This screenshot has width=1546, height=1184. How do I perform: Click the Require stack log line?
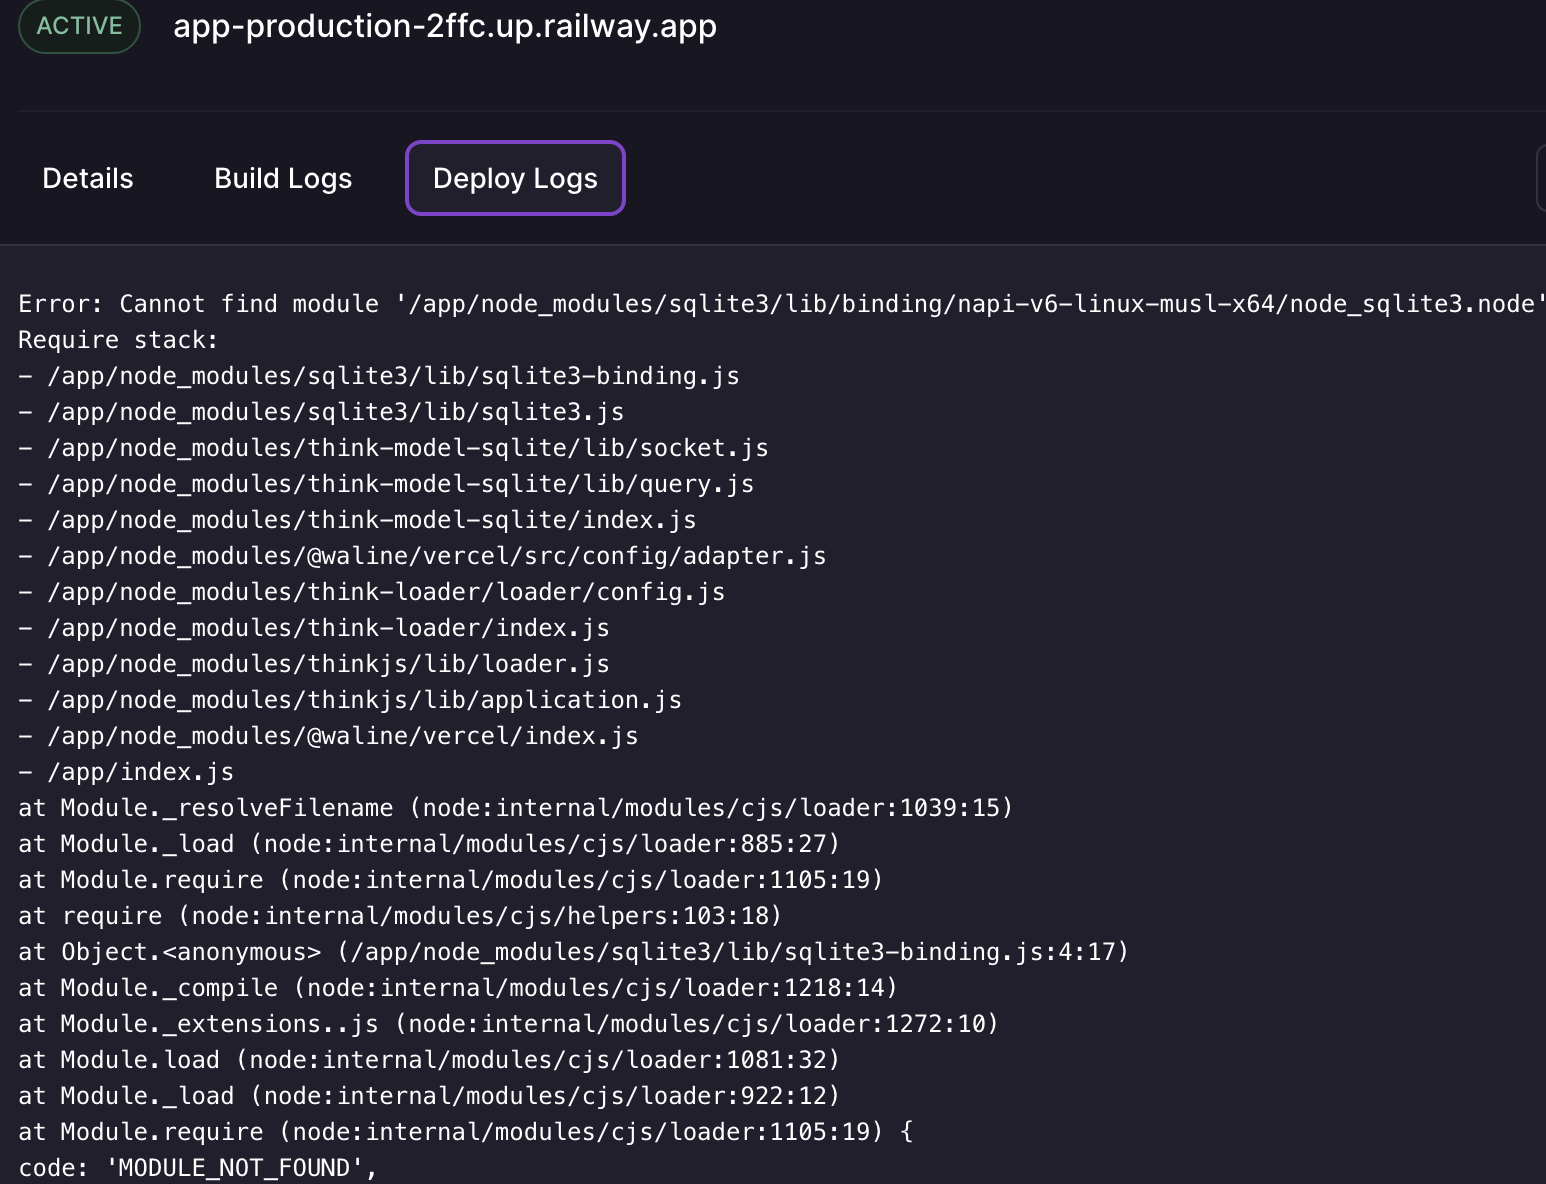click(120, 339)
